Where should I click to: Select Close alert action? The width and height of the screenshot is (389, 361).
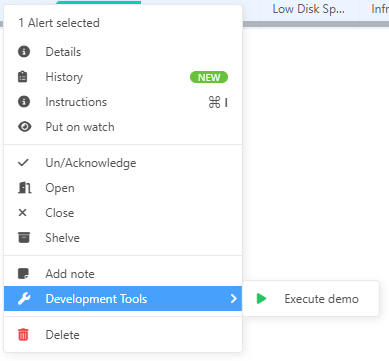[123, 213]
